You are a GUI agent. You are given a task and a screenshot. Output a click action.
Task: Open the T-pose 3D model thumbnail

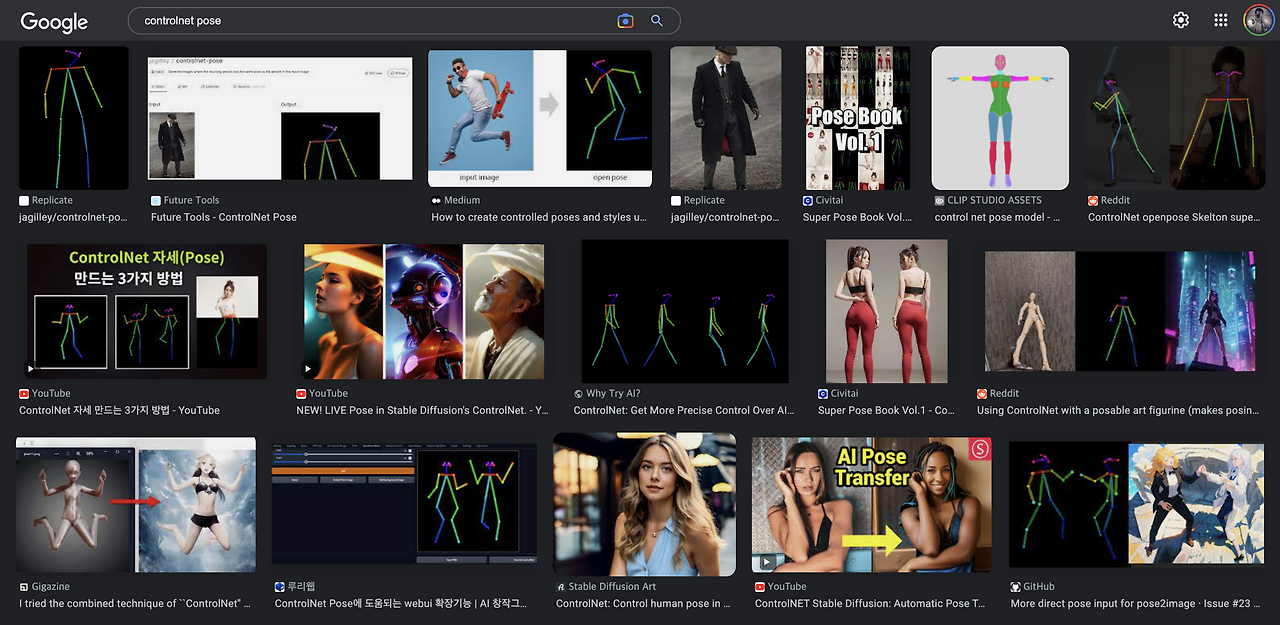tap(1000, 118)
